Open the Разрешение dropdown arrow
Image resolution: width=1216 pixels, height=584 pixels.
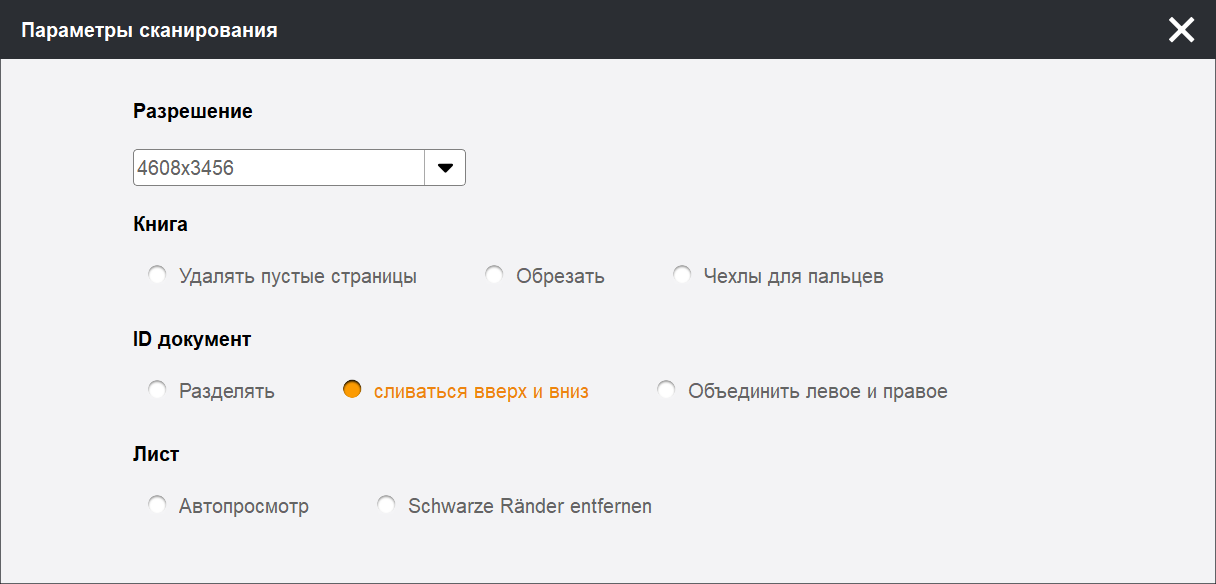click(445, 168)
